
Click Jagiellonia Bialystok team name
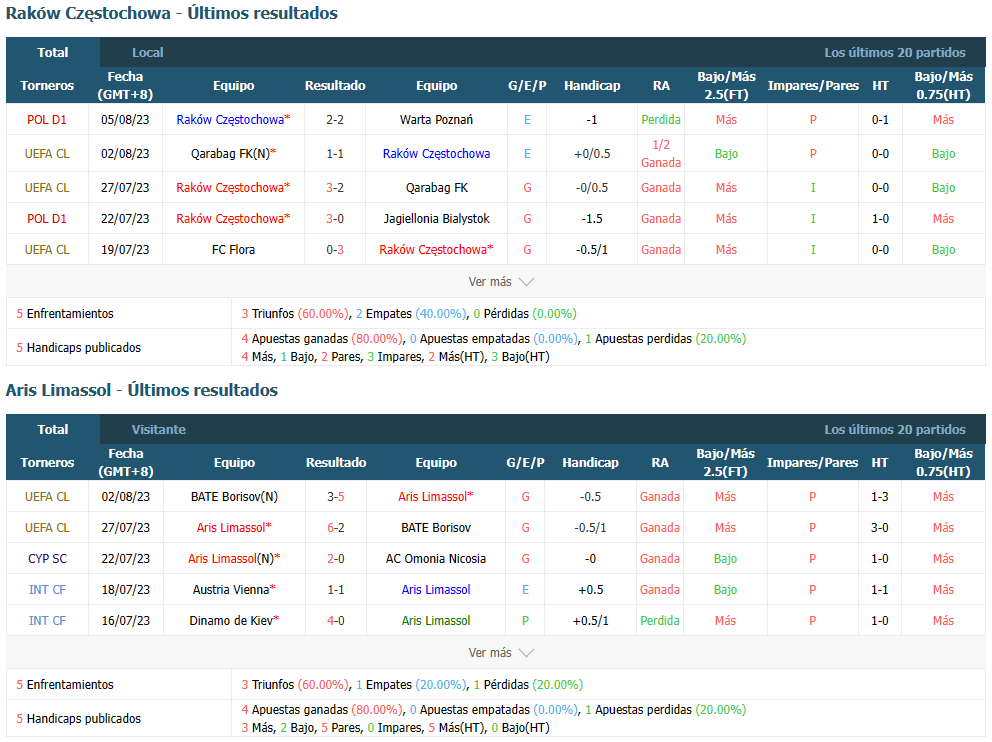click(436, 219)
